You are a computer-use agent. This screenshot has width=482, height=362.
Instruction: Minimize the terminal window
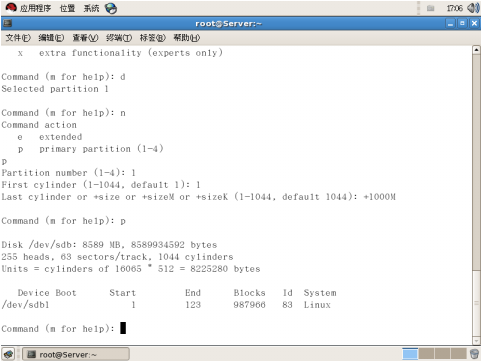click(450, 24)
